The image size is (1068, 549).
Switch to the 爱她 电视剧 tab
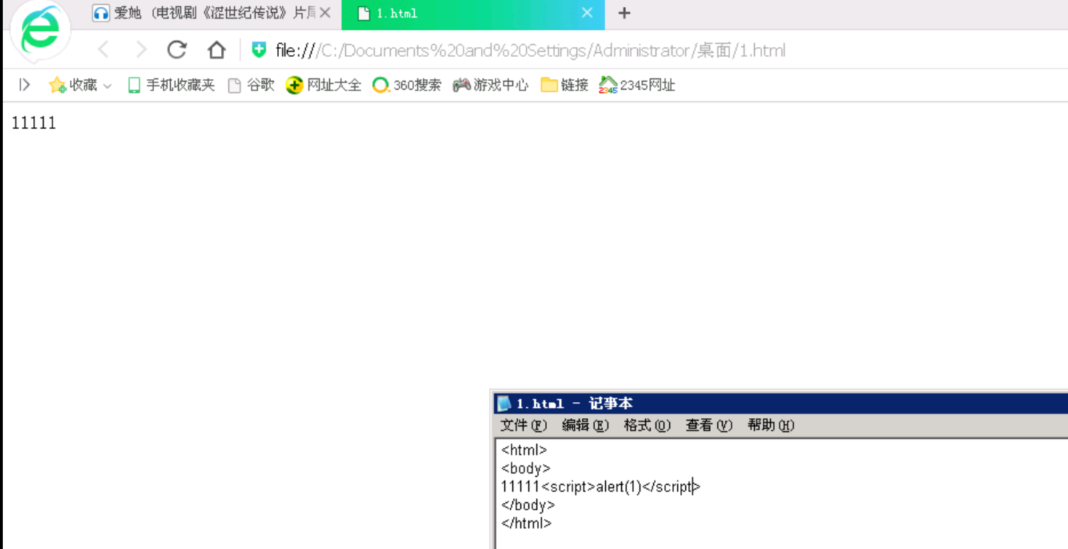[x=214, y=14]
